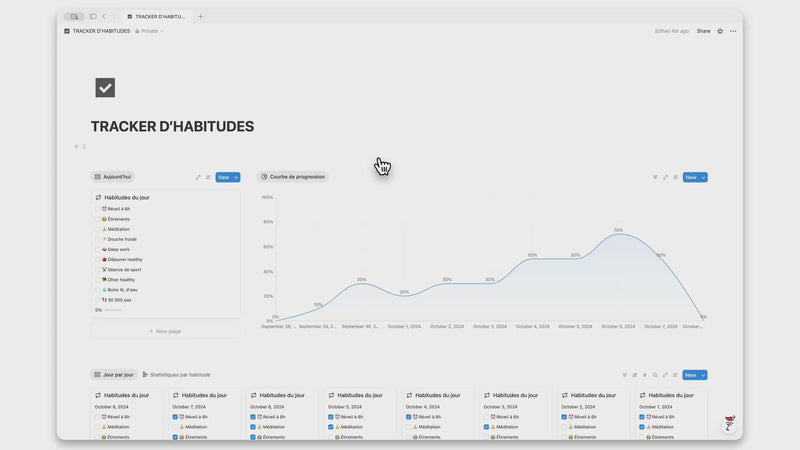Viewport: 800px width, 450px height.
Task: Open the search icon in the bottom database toolbar
Action: coord(655,375)
